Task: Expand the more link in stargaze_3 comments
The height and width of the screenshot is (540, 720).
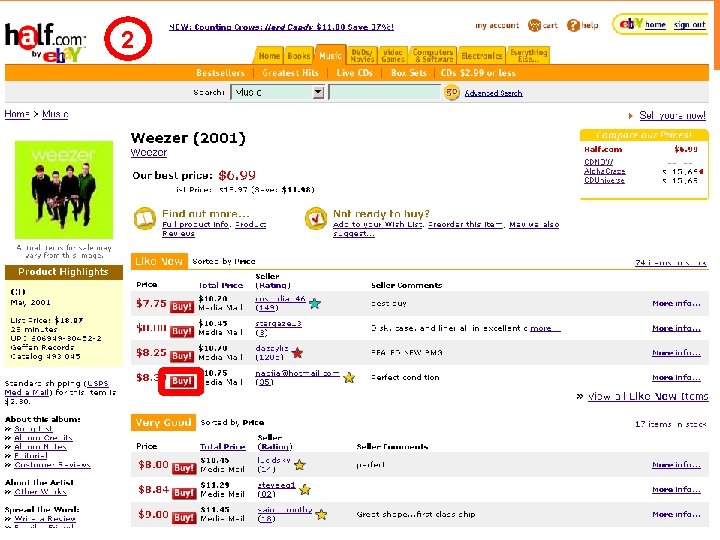Action: [545, 328]
